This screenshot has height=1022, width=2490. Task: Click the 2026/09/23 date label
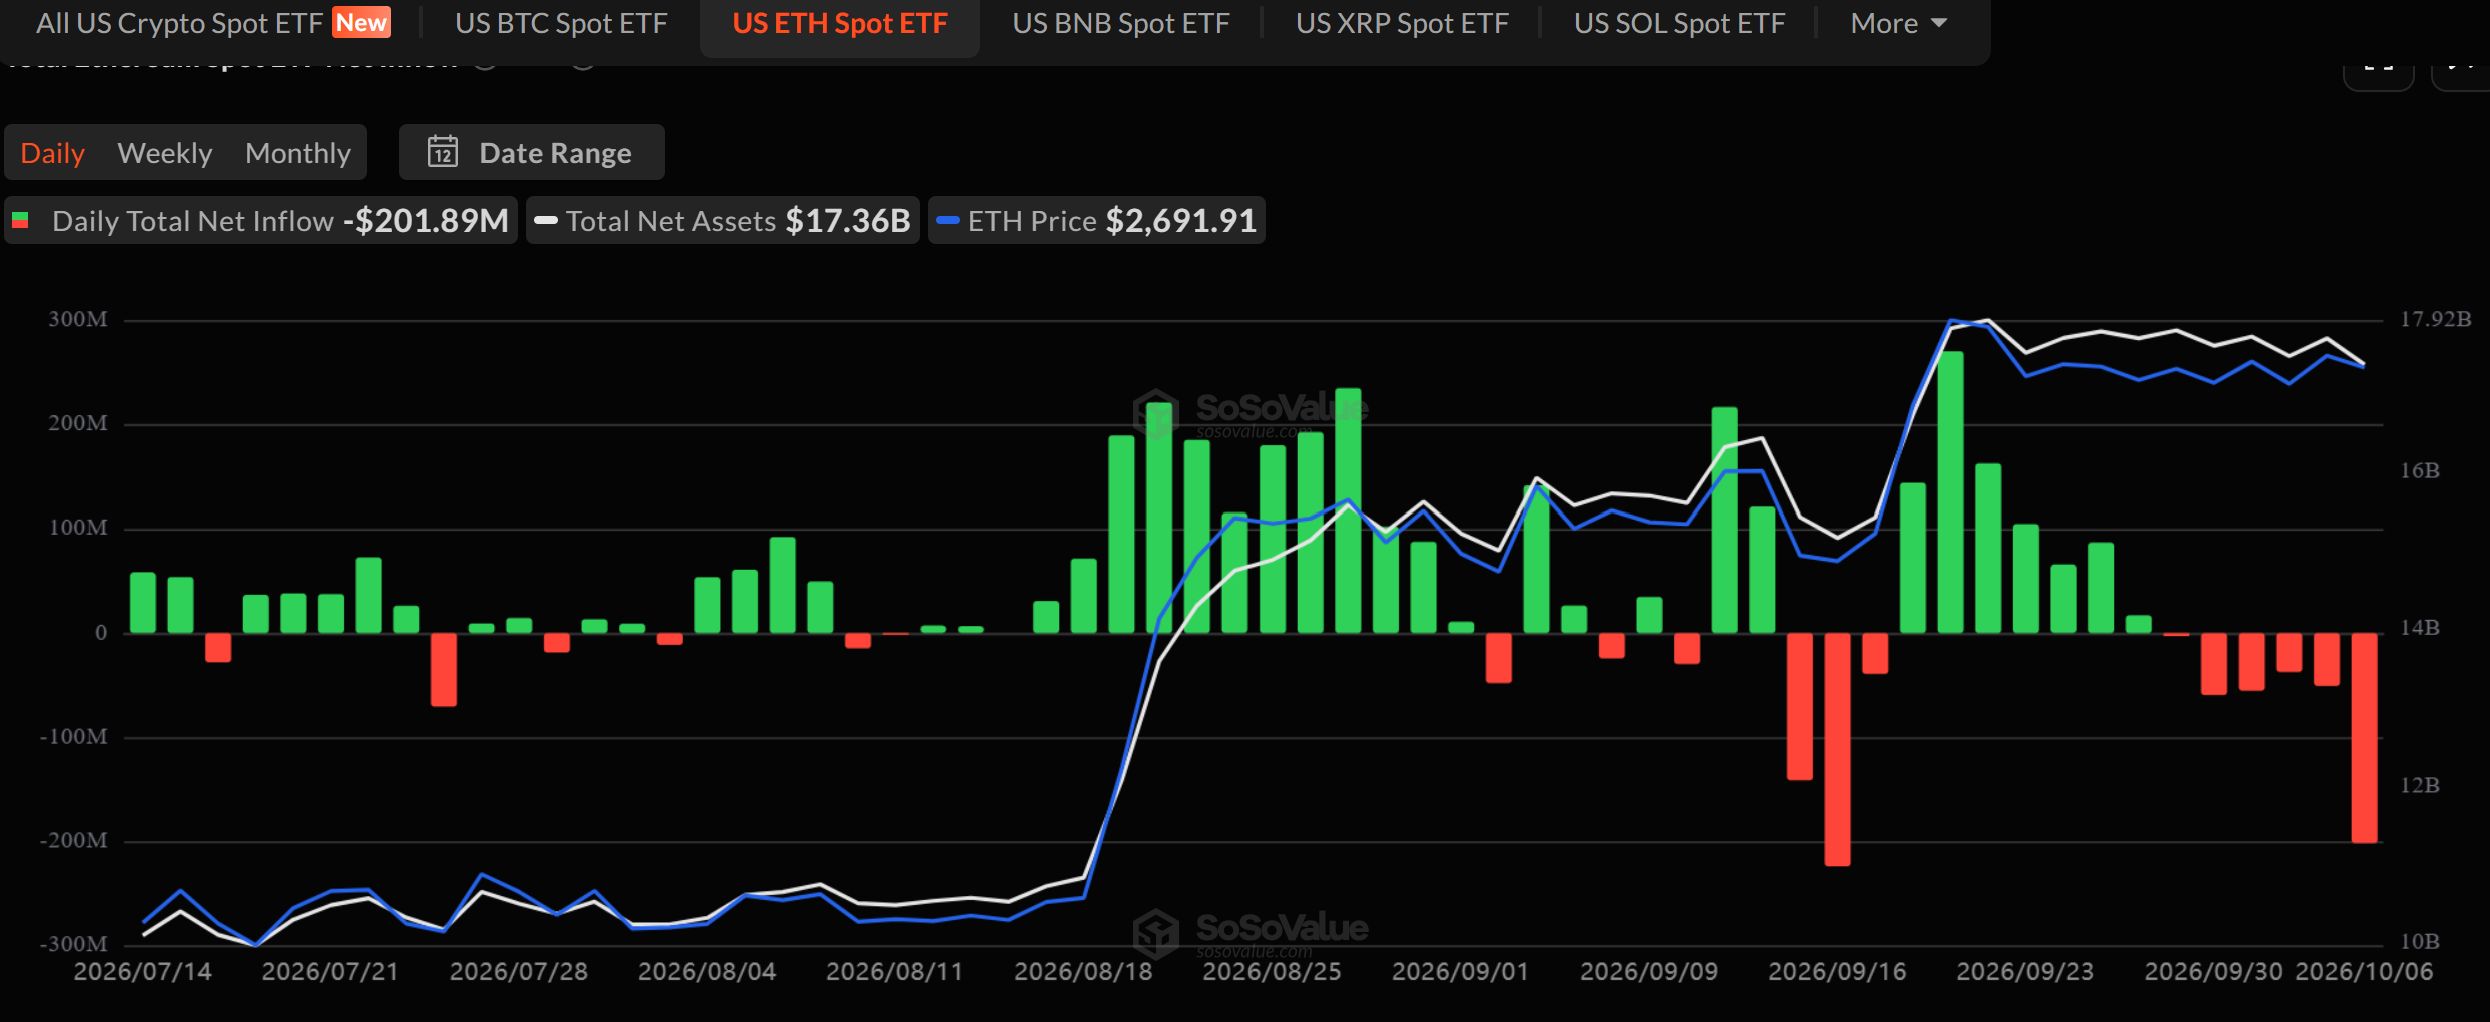pos(2025,972)
